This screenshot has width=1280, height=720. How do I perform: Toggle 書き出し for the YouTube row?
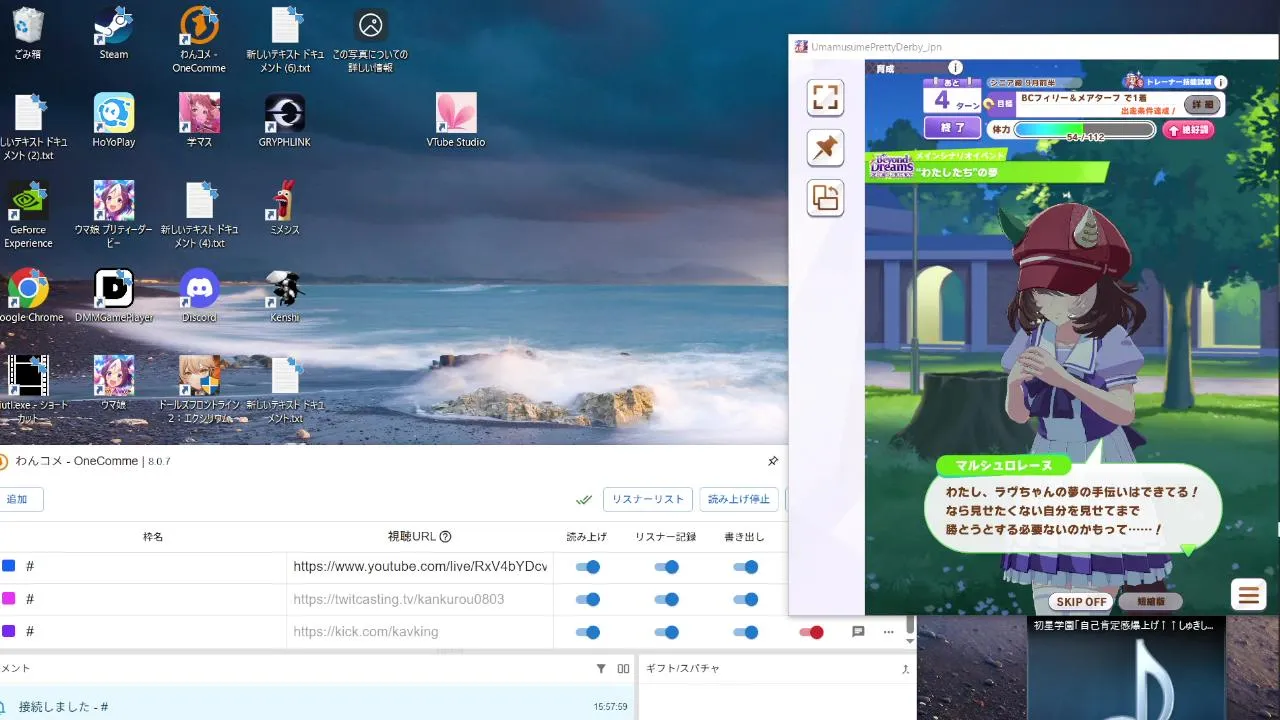click(x=745, y=567)
